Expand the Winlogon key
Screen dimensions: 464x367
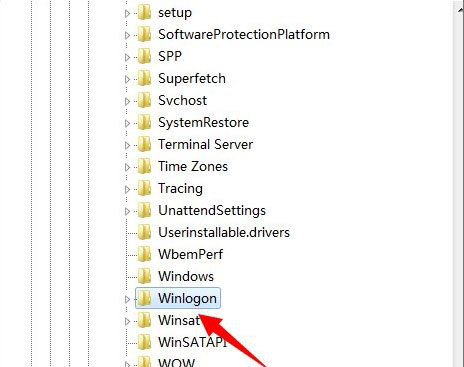point(127,299)
